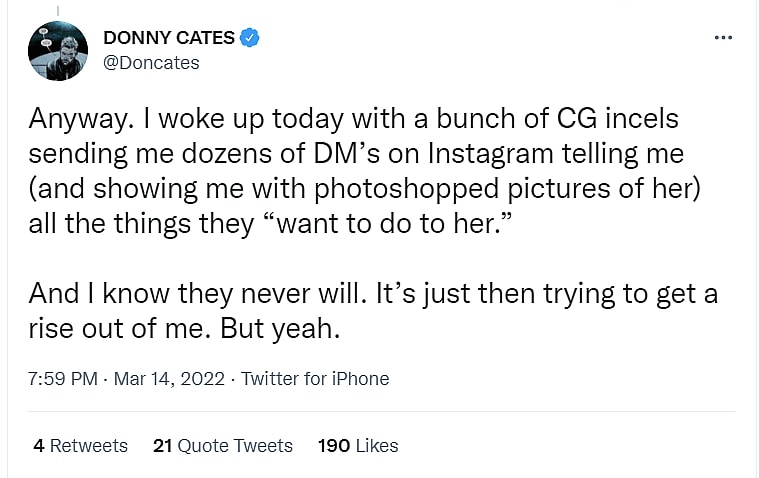Open the Twitter for iPhone source link
This screenshot has width=759, height=478.
coord(315,379)
